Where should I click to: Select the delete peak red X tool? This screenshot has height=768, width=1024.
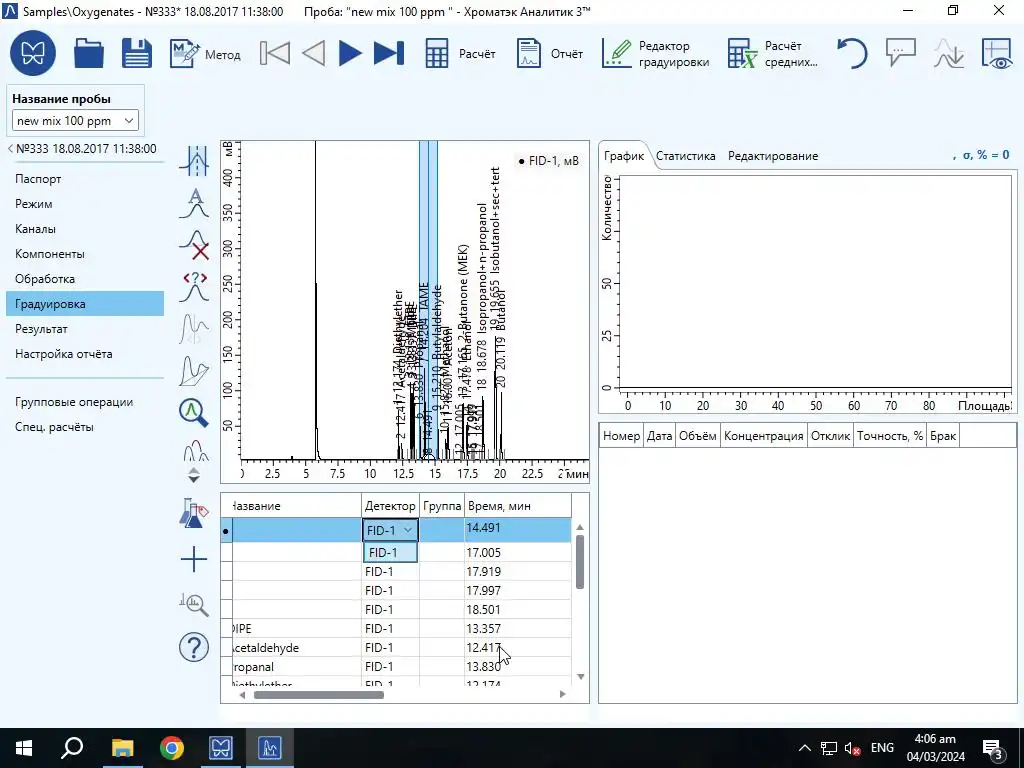[x=194, y=246]
